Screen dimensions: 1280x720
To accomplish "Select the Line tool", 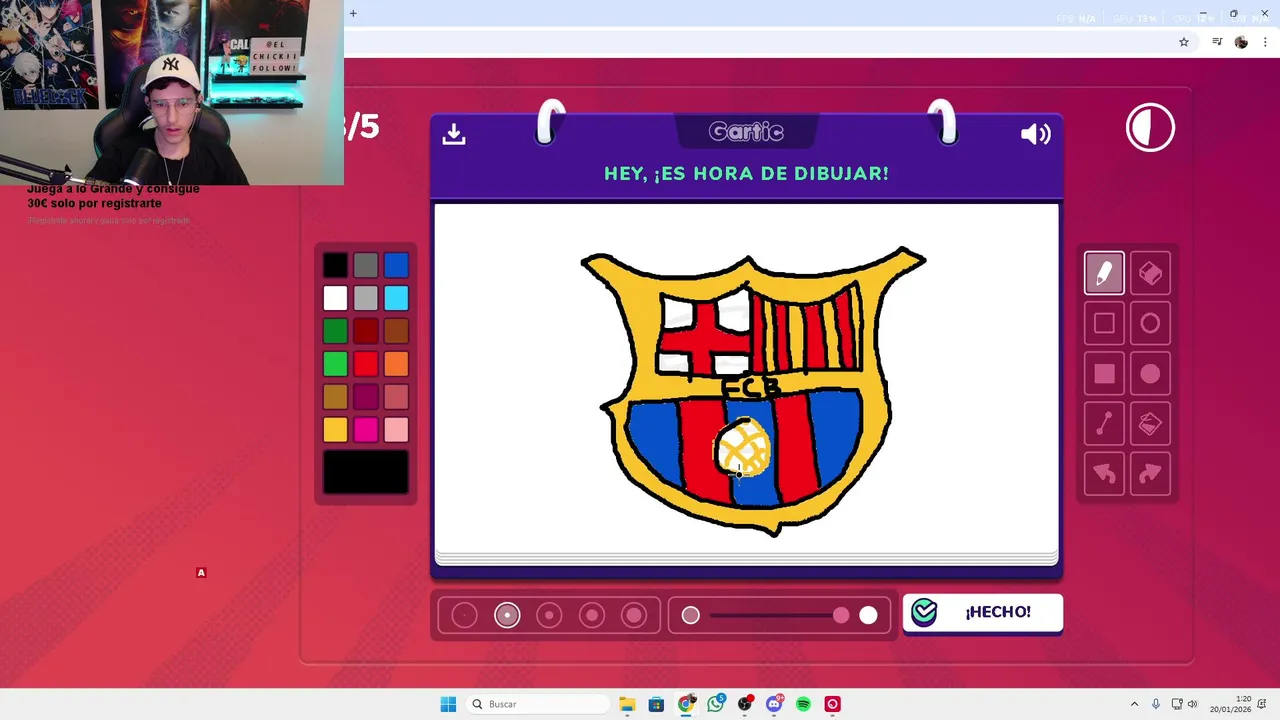I will coord(1104,424).
